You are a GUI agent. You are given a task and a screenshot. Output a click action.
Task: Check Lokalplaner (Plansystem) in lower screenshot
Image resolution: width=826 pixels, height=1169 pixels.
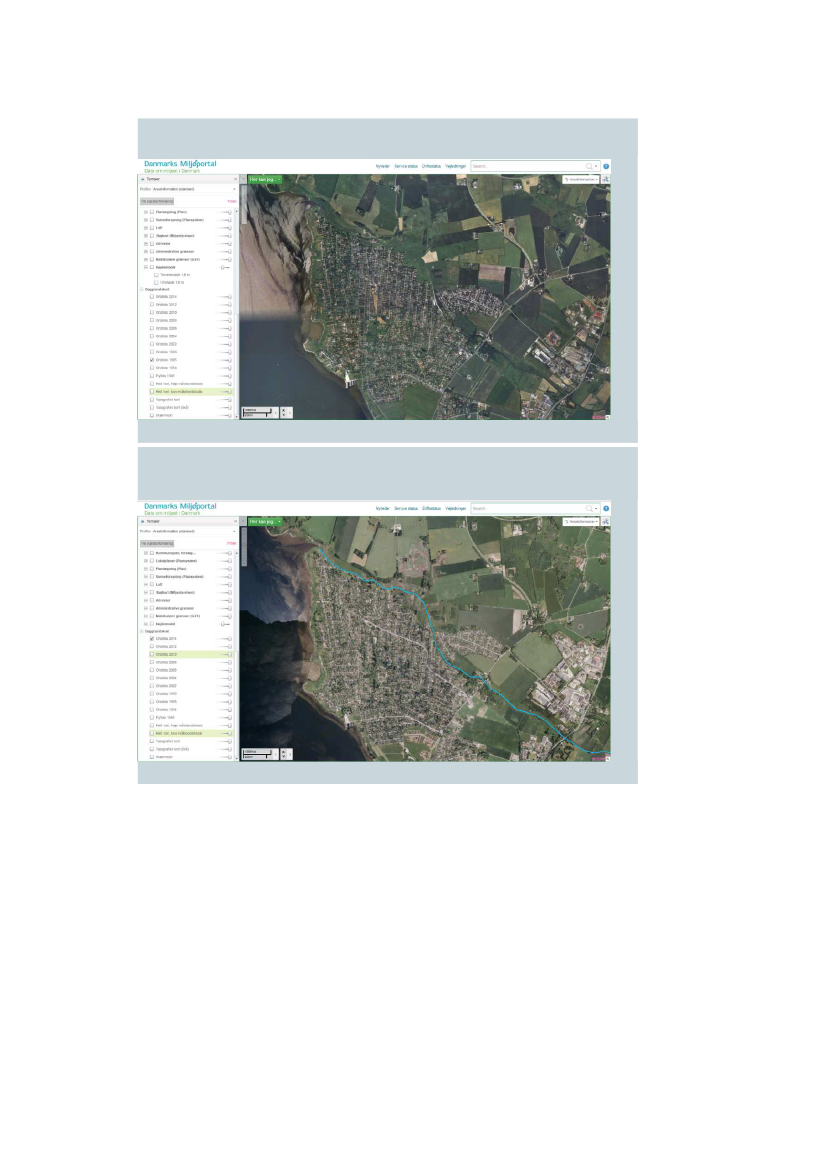click(152, 561)
